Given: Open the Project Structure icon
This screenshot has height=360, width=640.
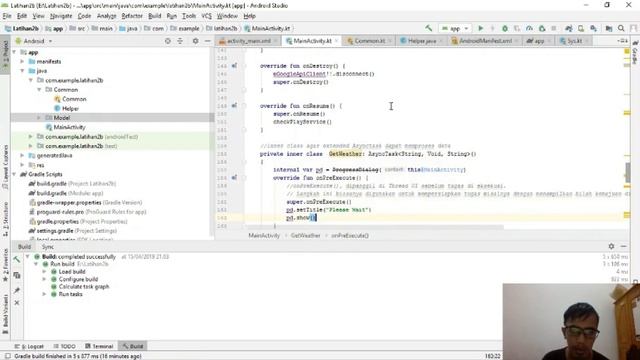Looking at the screenshot, I should tap(609, 28).
